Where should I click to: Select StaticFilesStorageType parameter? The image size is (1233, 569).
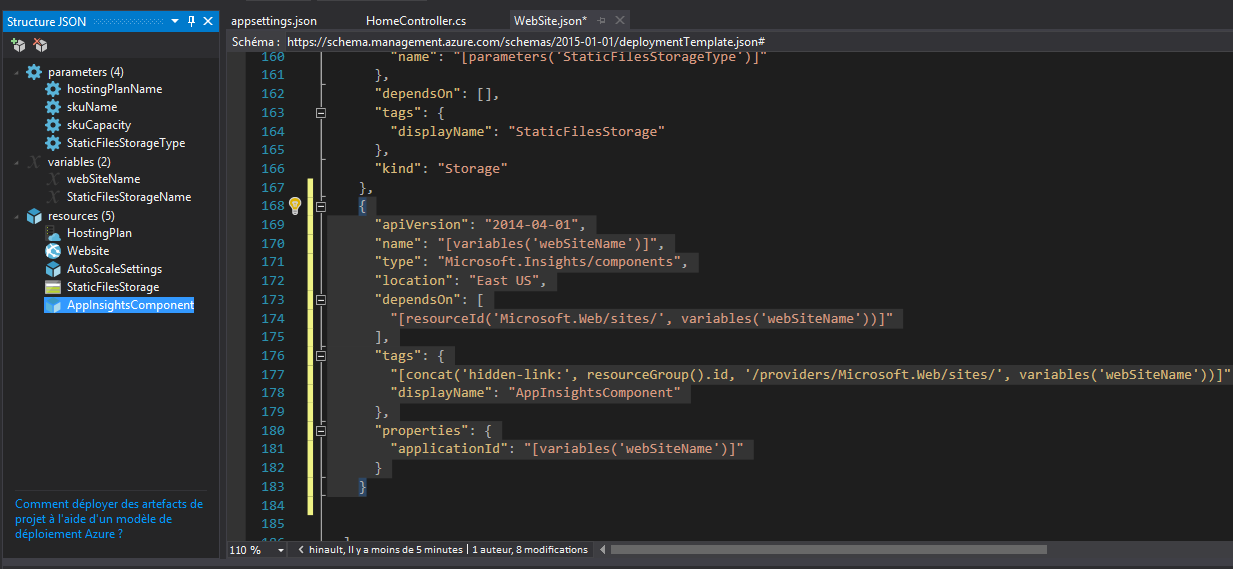coord(126,143)
